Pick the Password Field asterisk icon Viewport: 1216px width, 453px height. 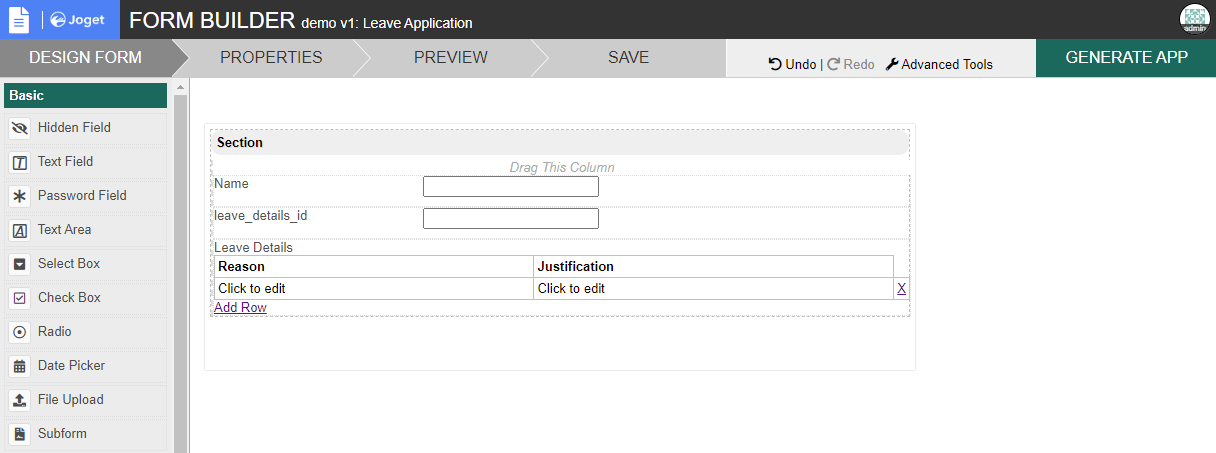pyautogui.click(x=19, y=196)
